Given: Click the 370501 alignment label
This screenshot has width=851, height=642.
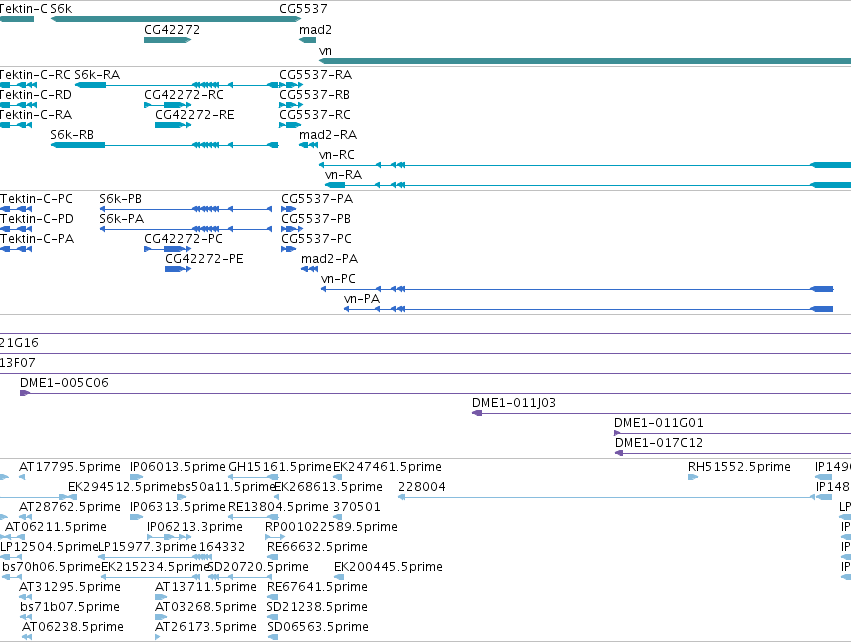Looking at the screenshot, I should (x=357, y=507).
